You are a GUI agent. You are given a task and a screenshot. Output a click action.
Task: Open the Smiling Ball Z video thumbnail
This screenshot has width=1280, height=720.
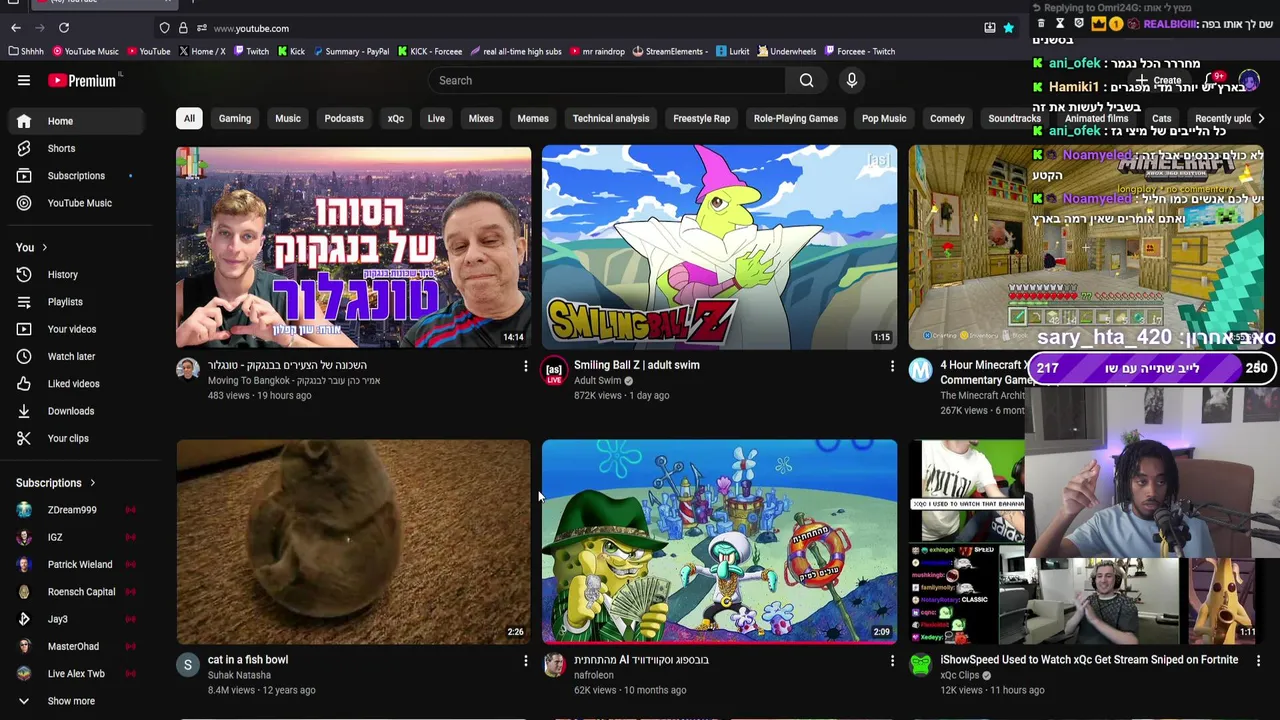coord(719,247)
